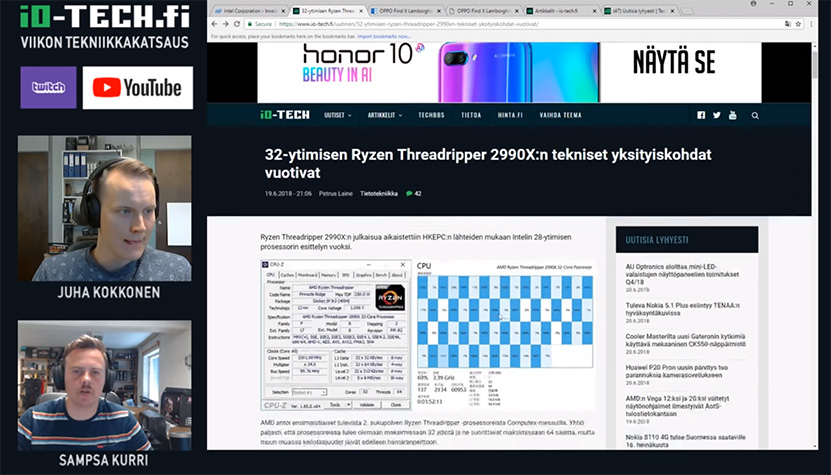Viewport: 831px width, 475px height.
Task: Click the green comment bubble icon
Action: click(x=409, y=193)
